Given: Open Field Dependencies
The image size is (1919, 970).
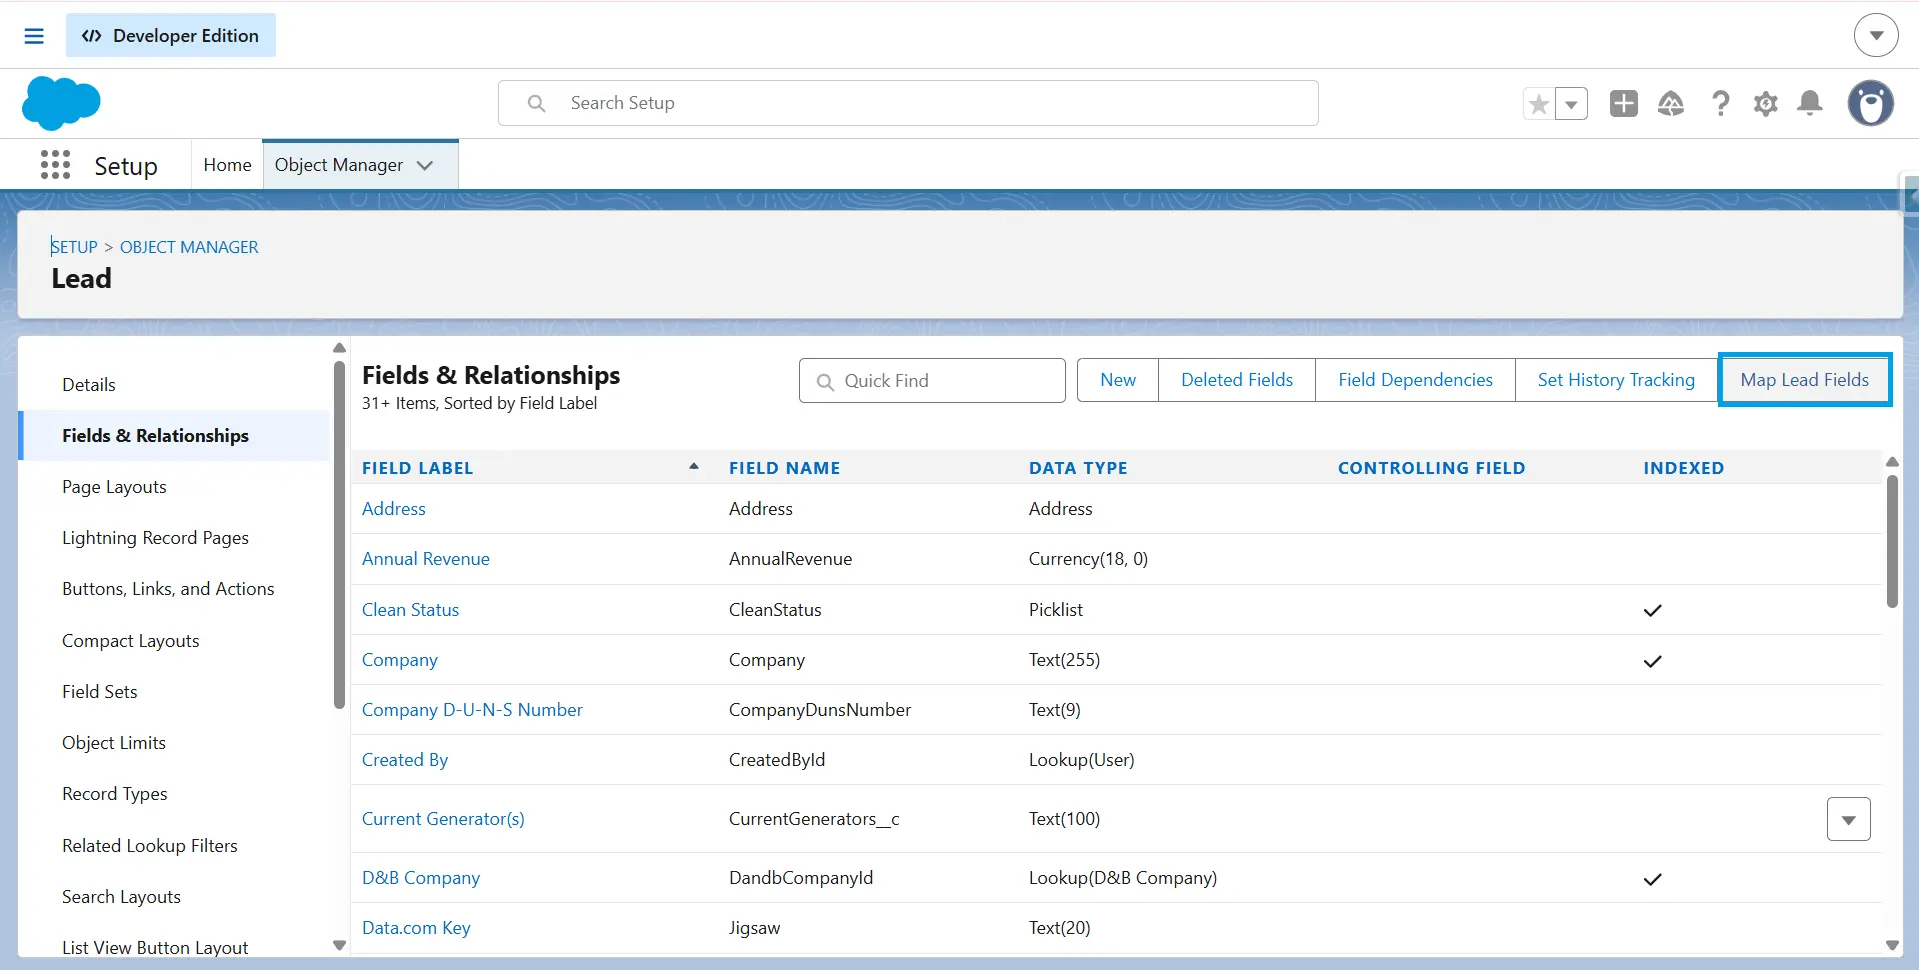Looking at the screenshot, I should (1415, 380).
